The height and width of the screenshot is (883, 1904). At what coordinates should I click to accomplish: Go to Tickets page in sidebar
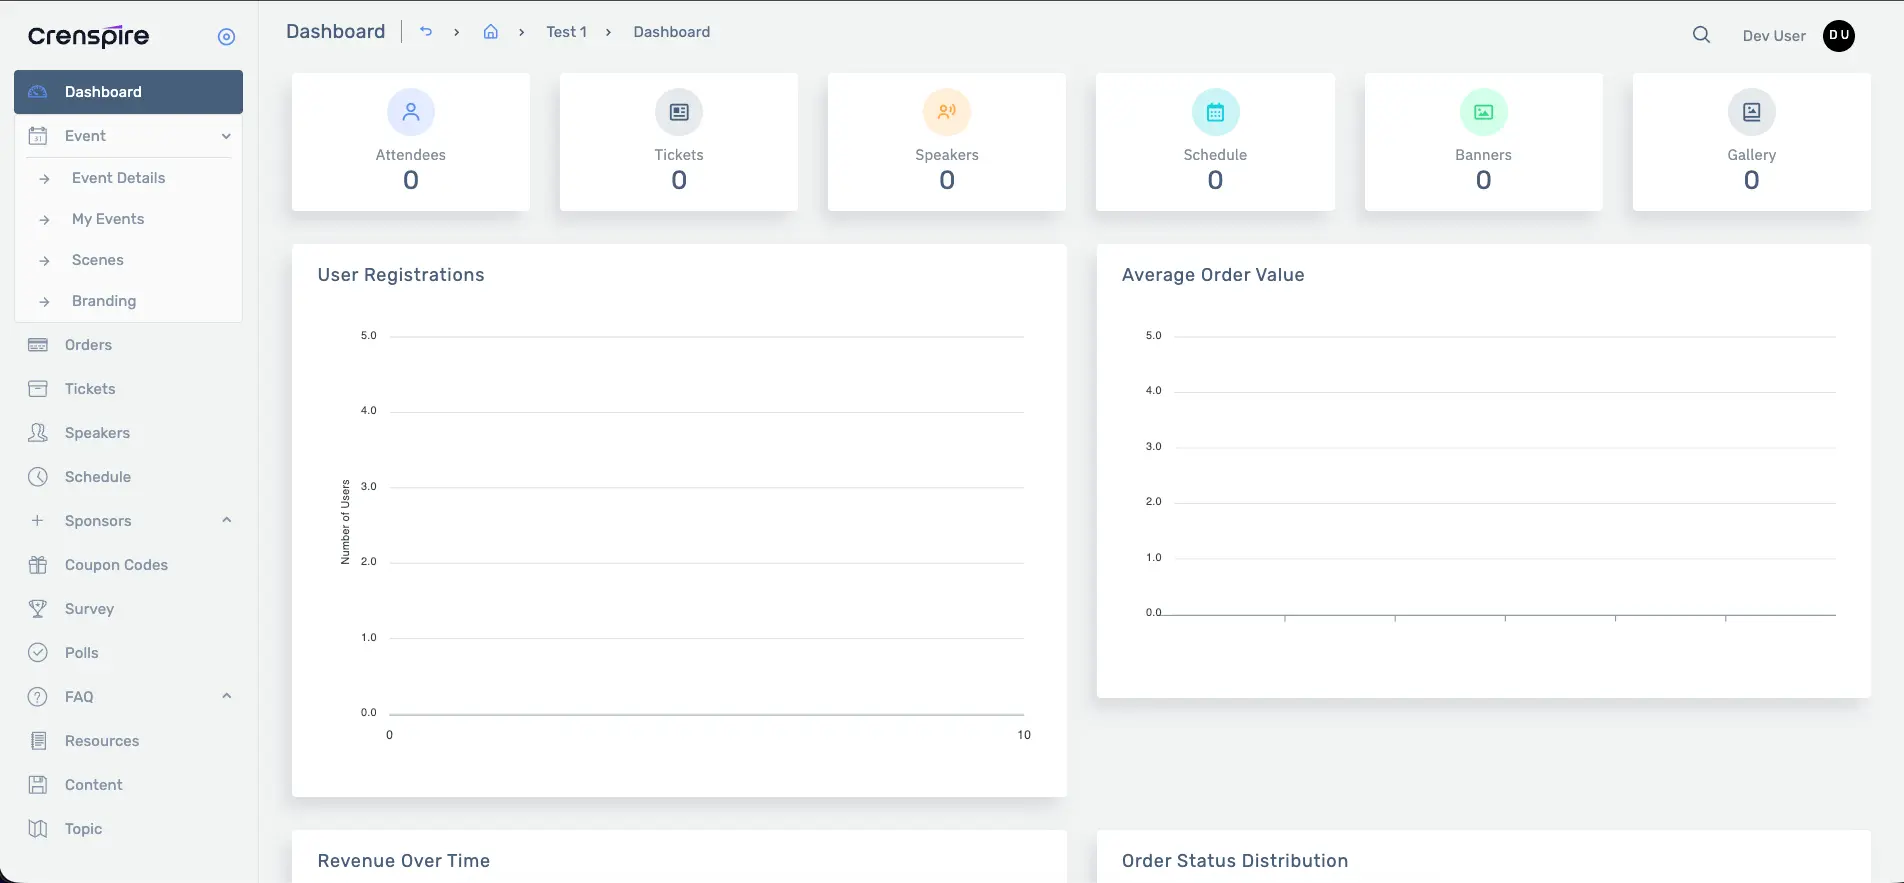click(90, 389)
